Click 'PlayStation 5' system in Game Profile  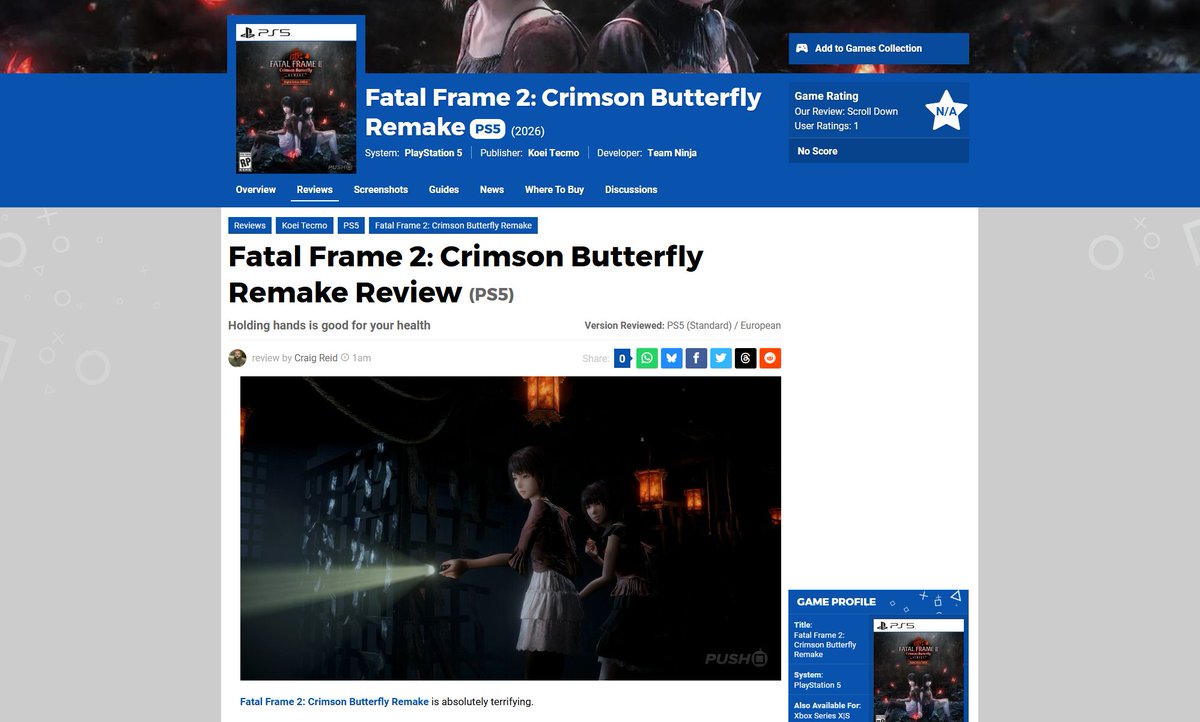tap(817, 685)
